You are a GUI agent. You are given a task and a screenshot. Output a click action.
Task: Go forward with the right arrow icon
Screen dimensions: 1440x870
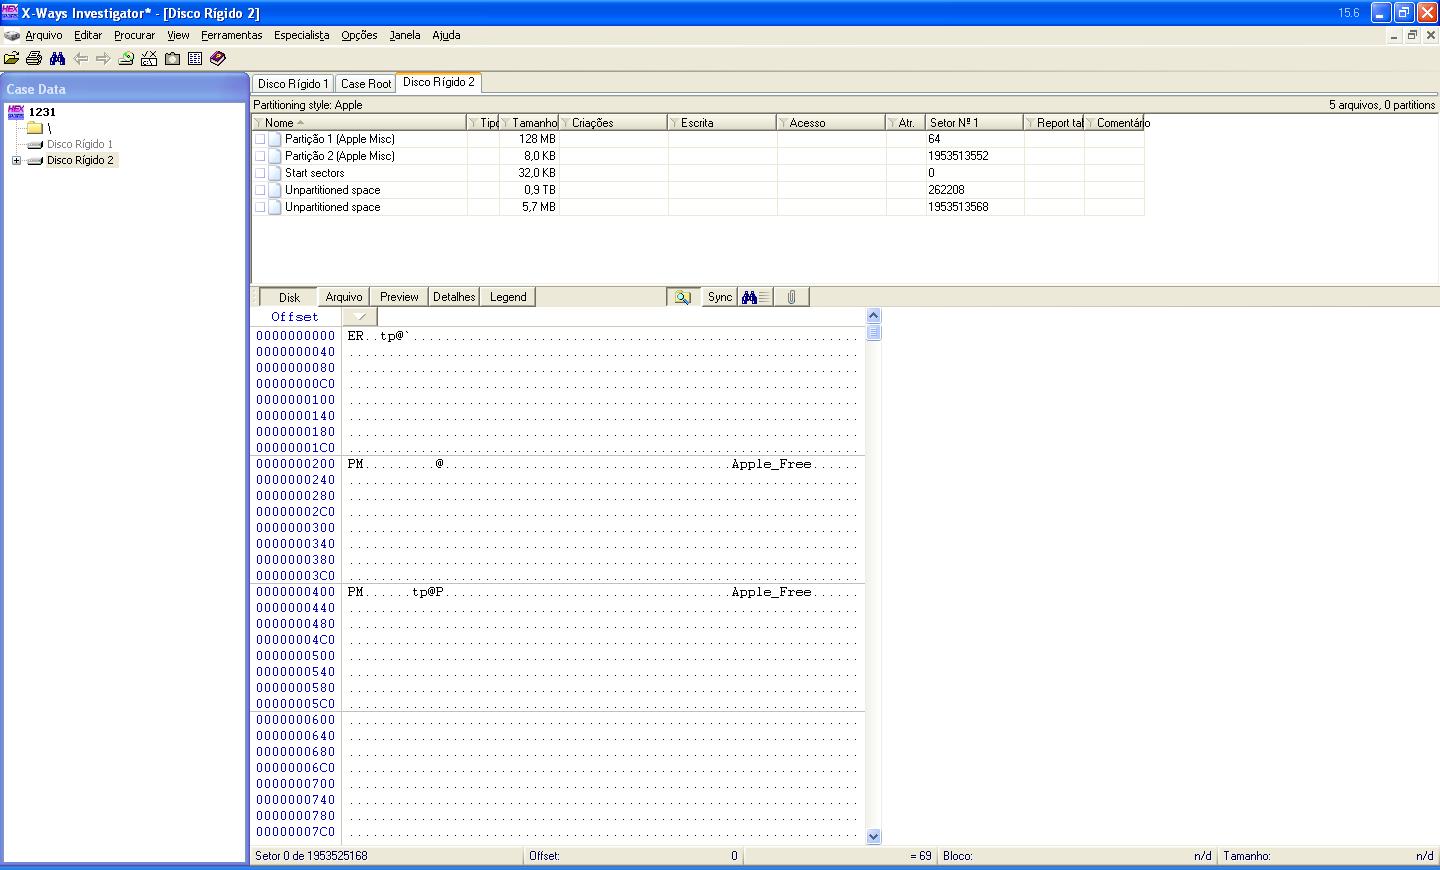coord(103,59)
